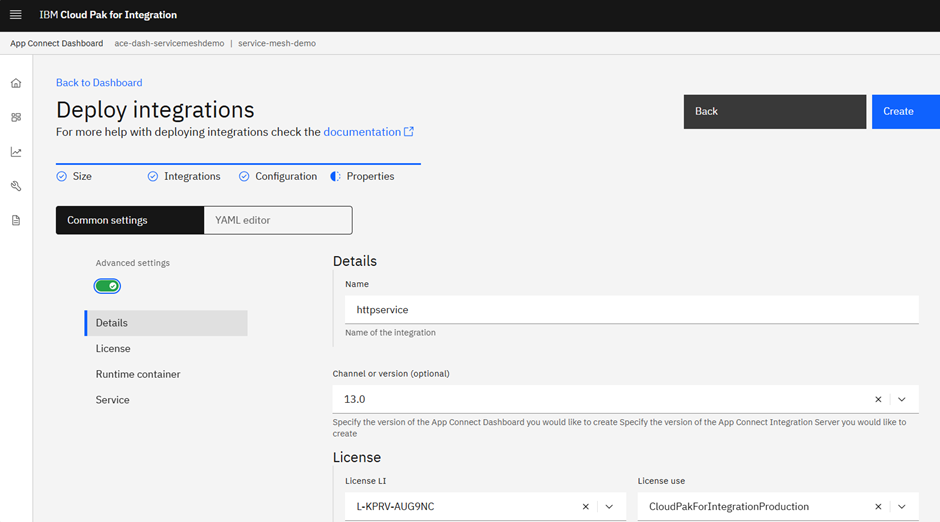
Task: Toggle the Advanced settings switch off
Action: [x=107, y=286]
